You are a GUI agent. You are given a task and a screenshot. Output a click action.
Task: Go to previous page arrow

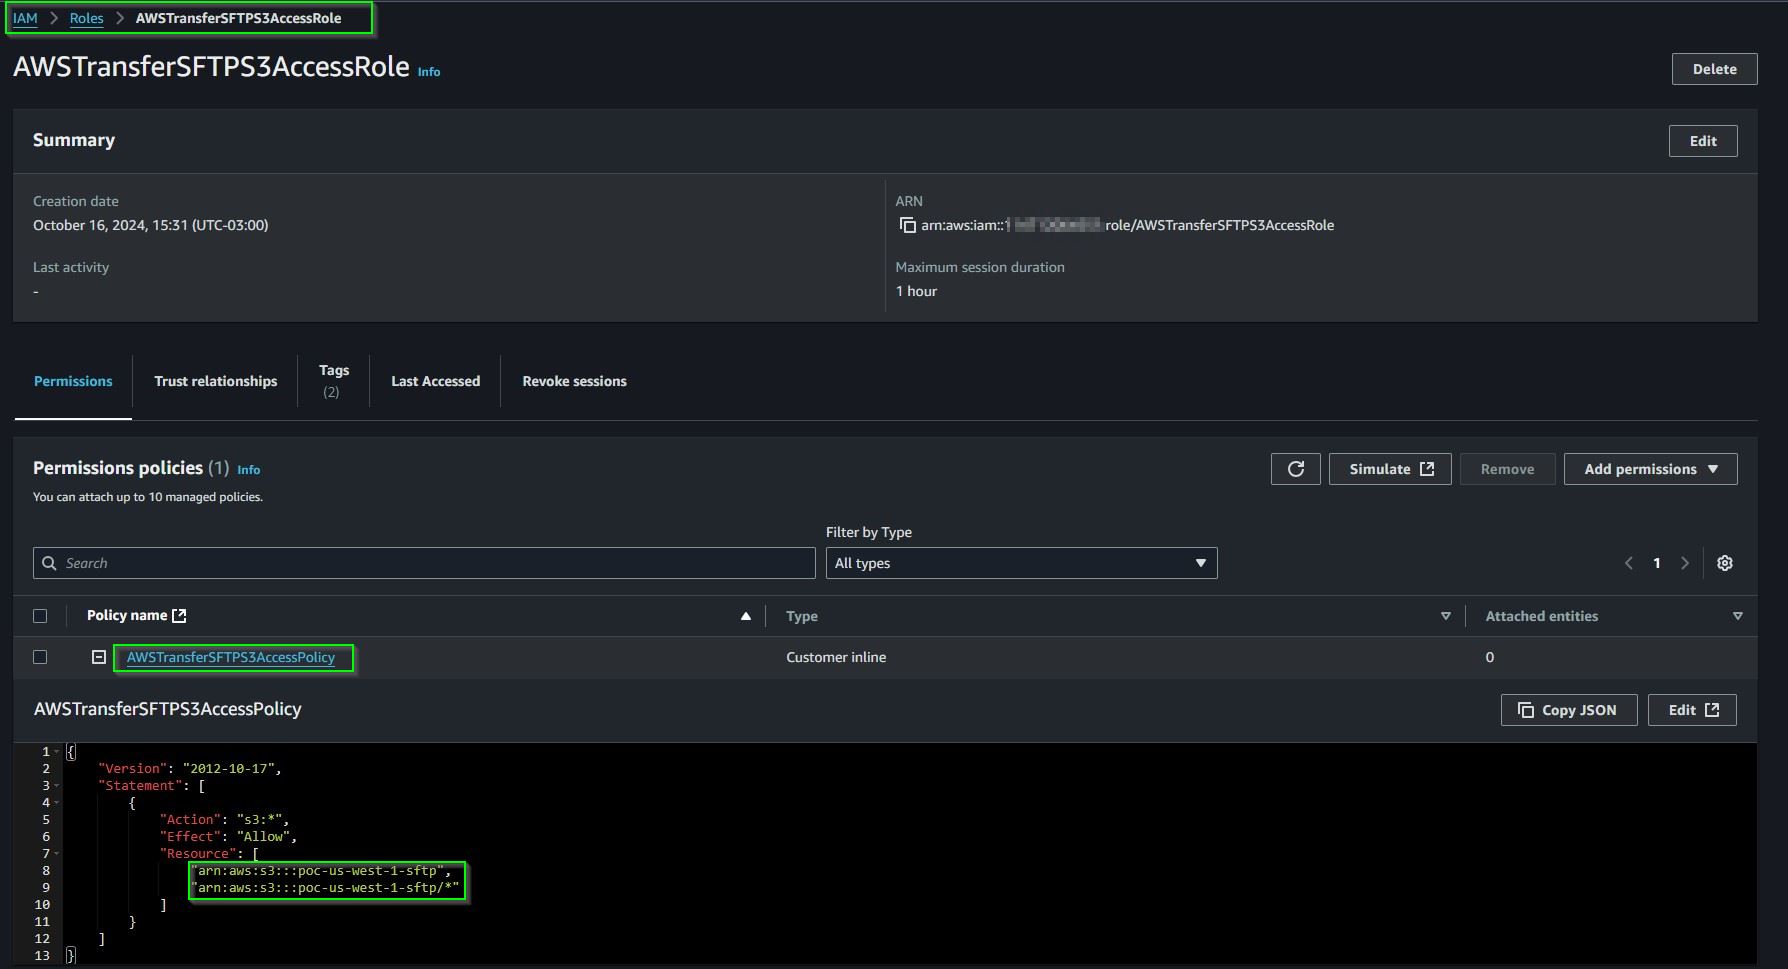pos(1628,563)
